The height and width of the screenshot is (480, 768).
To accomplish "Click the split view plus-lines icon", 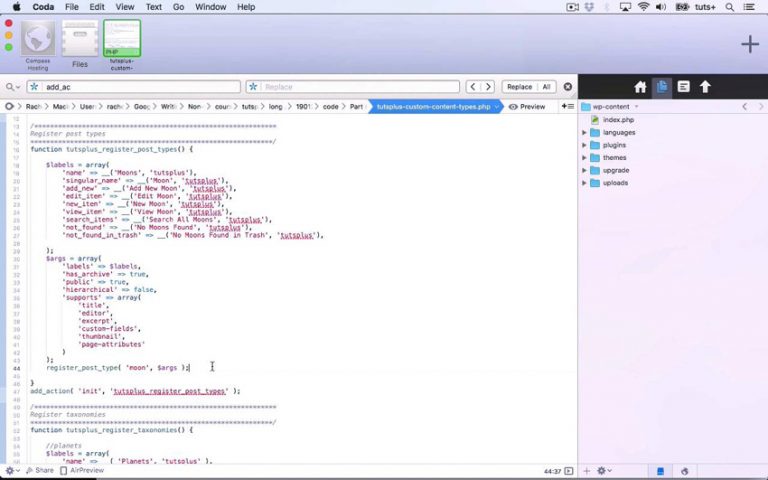I will tap(568, 106).
